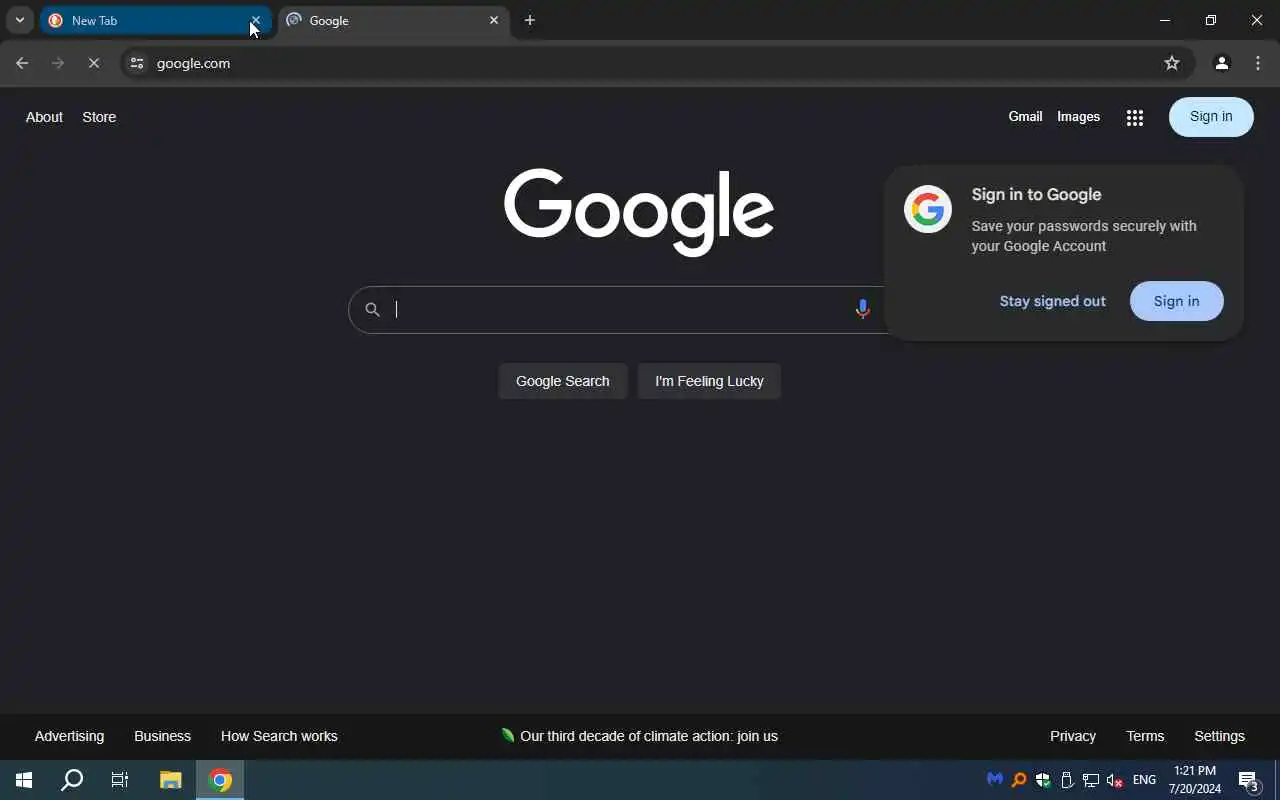Go to Gmail
Image resolution: width=1280 pixels, height=800 pixels.
tap(1025, 116)
